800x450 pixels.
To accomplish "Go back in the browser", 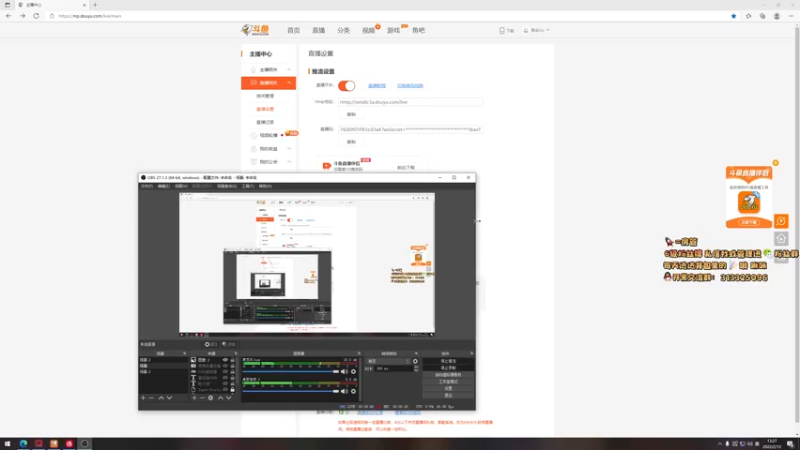I will 9,16.
